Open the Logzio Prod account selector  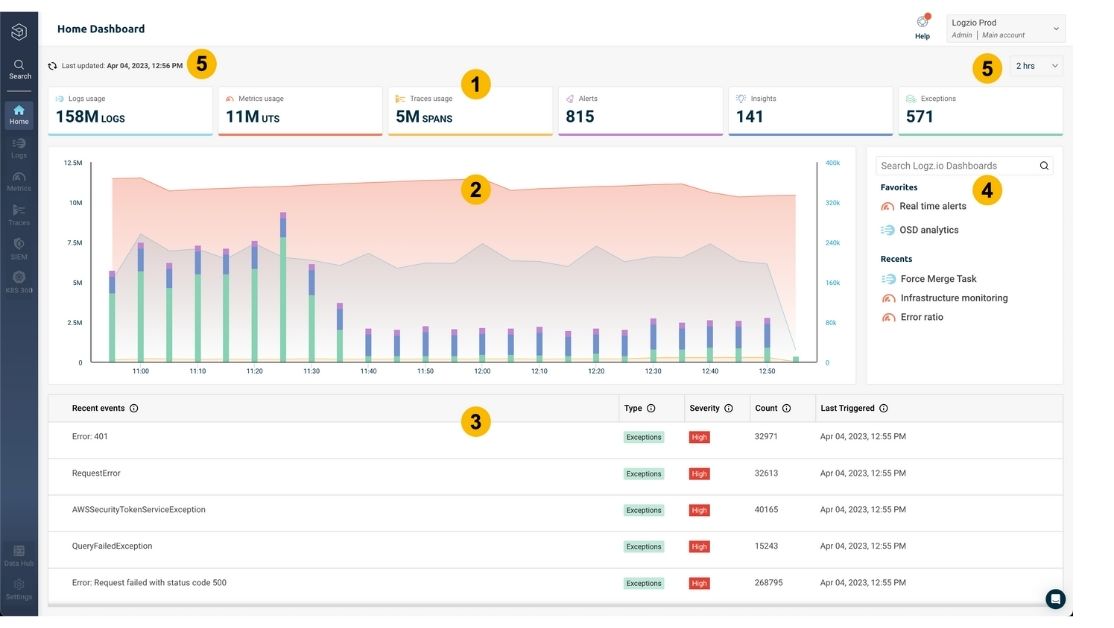[x=1002, y=26]
